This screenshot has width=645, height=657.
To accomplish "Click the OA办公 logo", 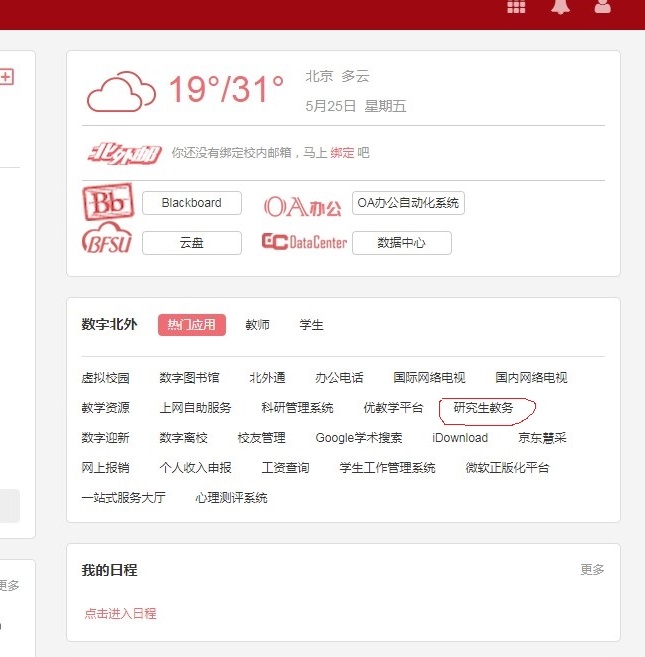I will click(303, 207).
